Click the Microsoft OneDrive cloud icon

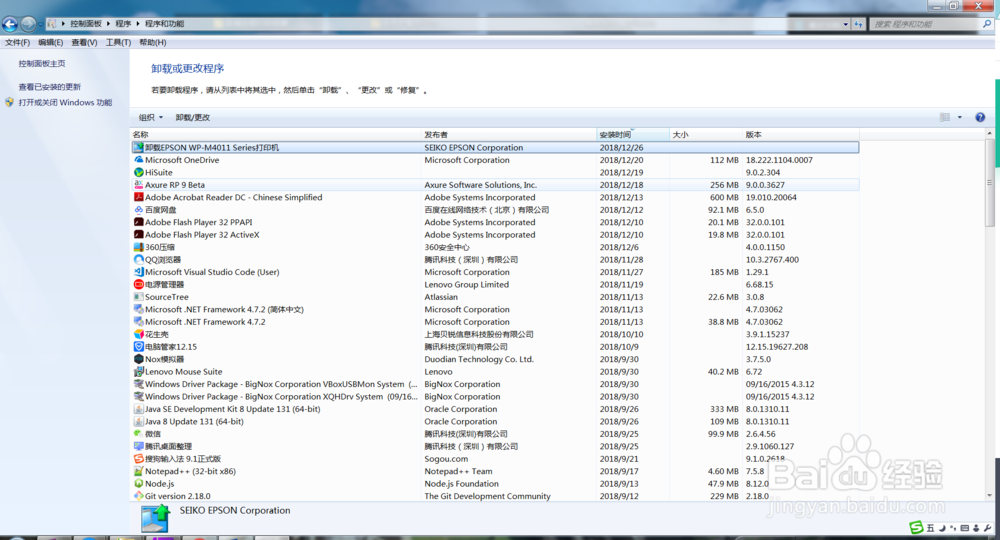pos(138,160)
